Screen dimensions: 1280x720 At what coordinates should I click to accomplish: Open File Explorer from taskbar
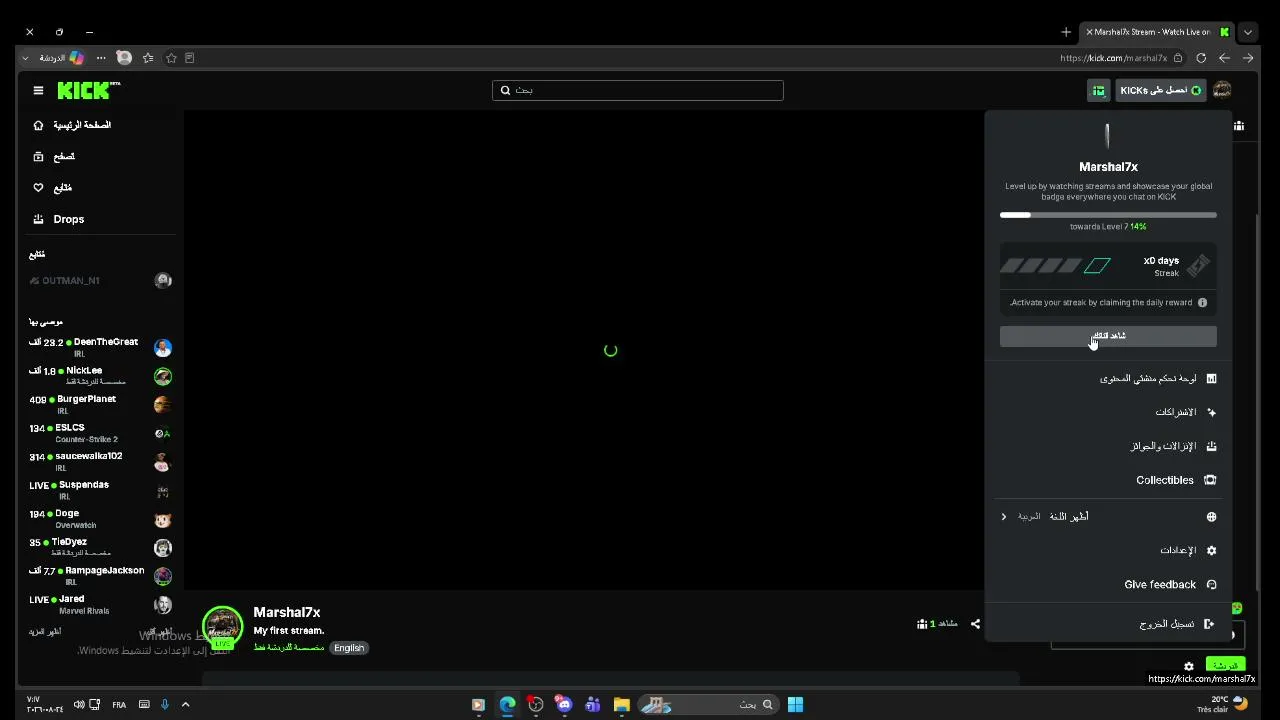click(x=621, y=704)
